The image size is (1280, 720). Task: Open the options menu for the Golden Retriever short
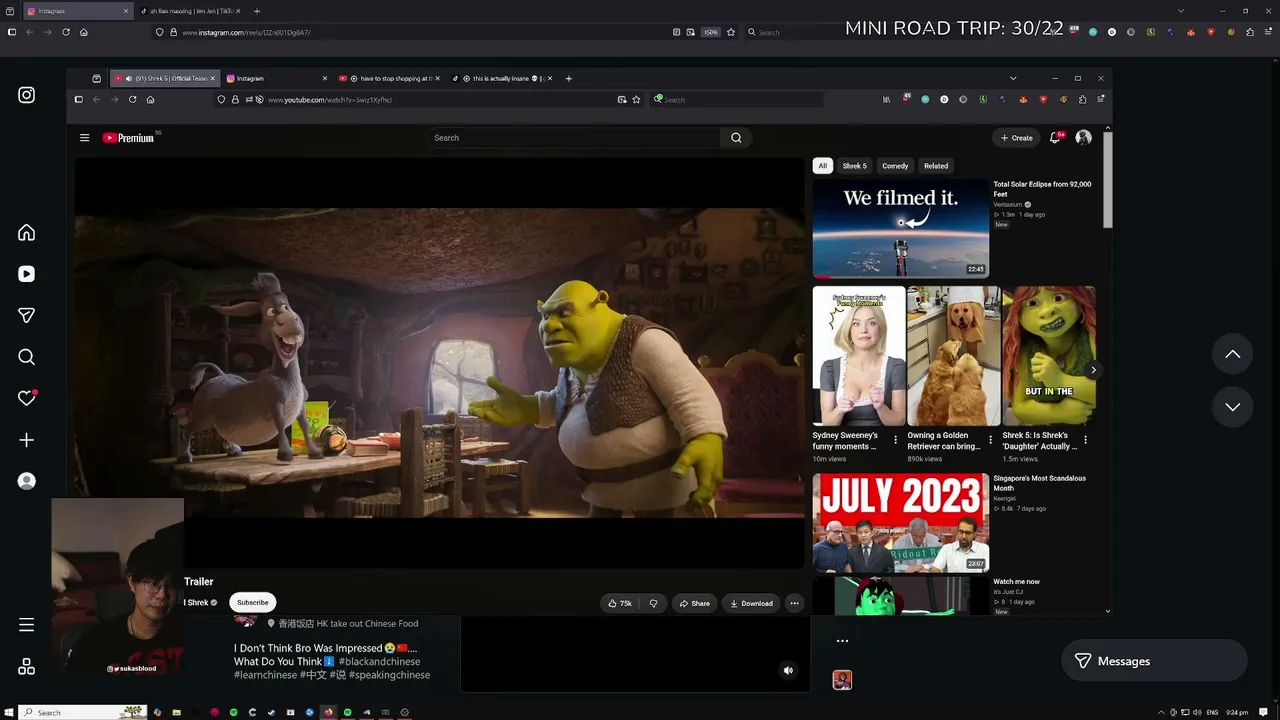[990, 440]
